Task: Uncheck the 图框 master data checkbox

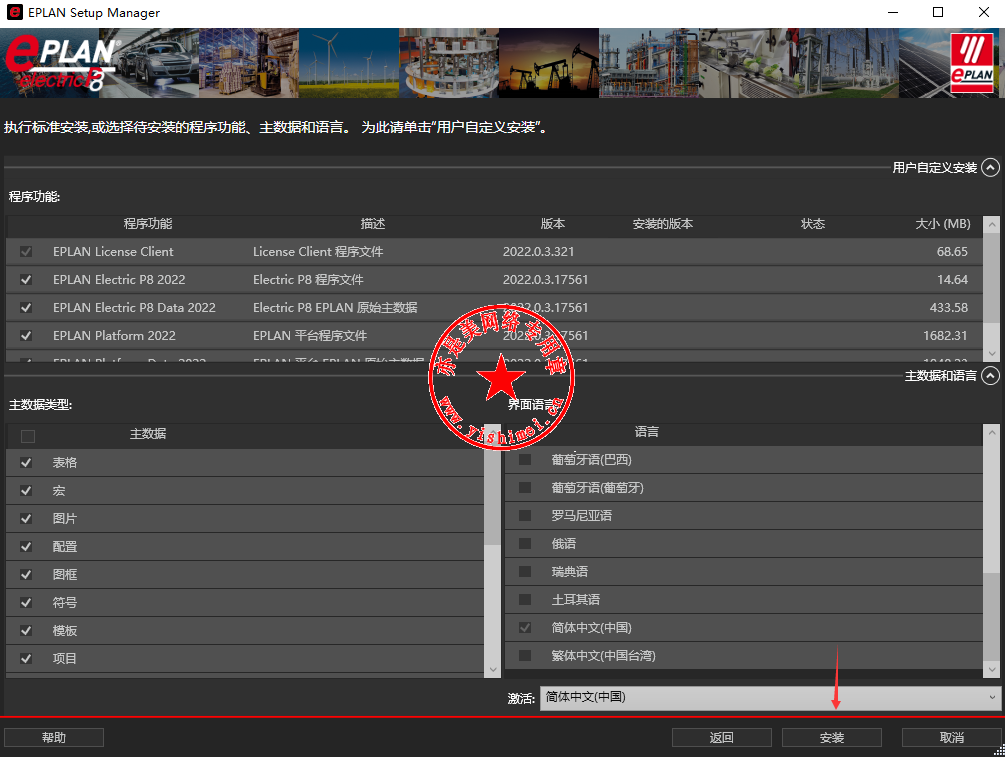Action: pyautogui.click(x=26, y=575)
